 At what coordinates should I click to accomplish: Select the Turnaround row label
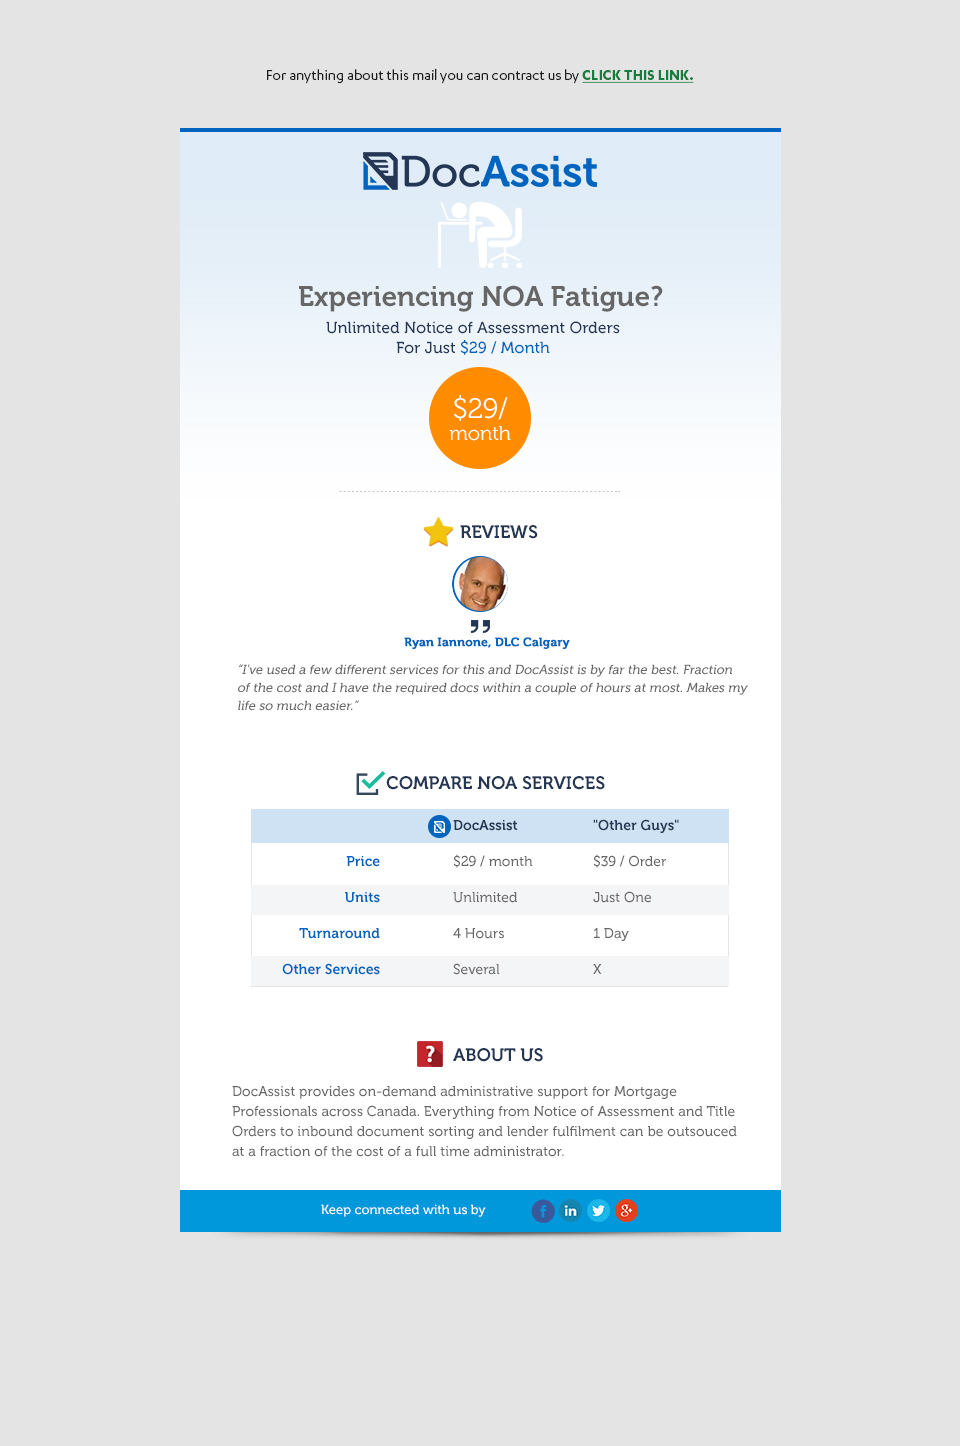(339, 933)
